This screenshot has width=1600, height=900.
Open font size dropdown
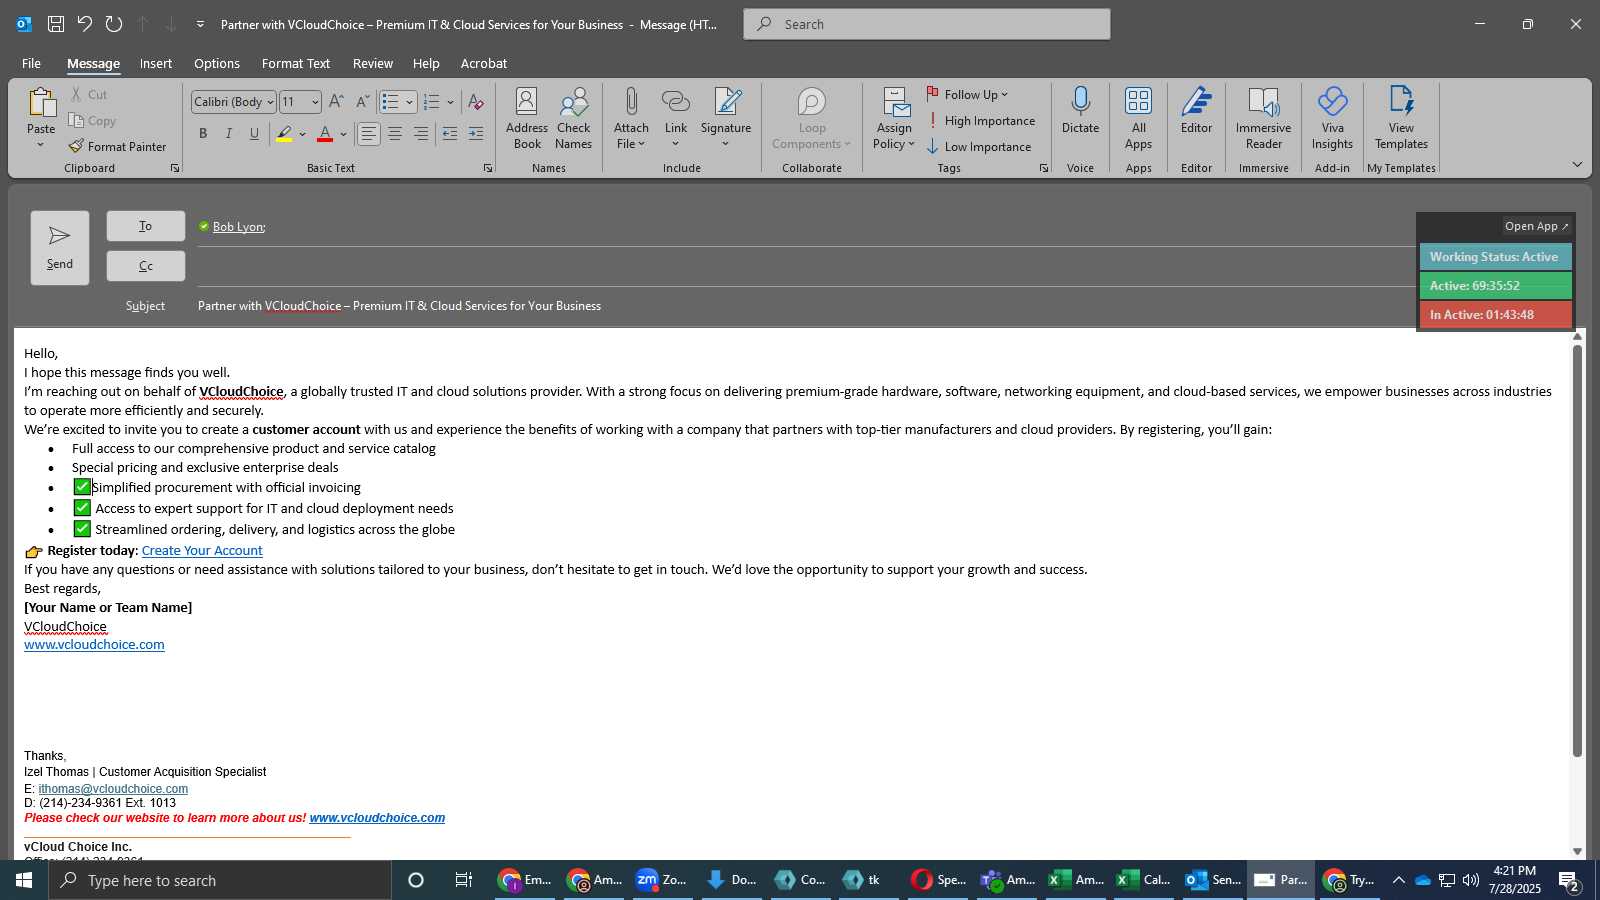(x=315, y=102)
